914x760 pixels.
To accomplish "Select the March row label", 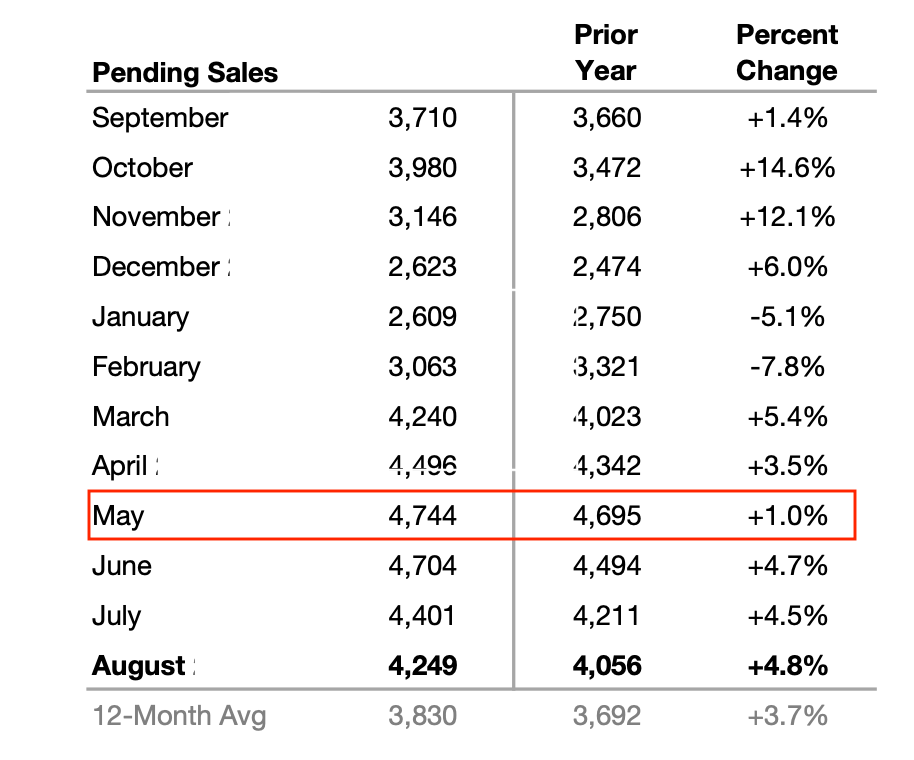I will (x=131, y=417).
